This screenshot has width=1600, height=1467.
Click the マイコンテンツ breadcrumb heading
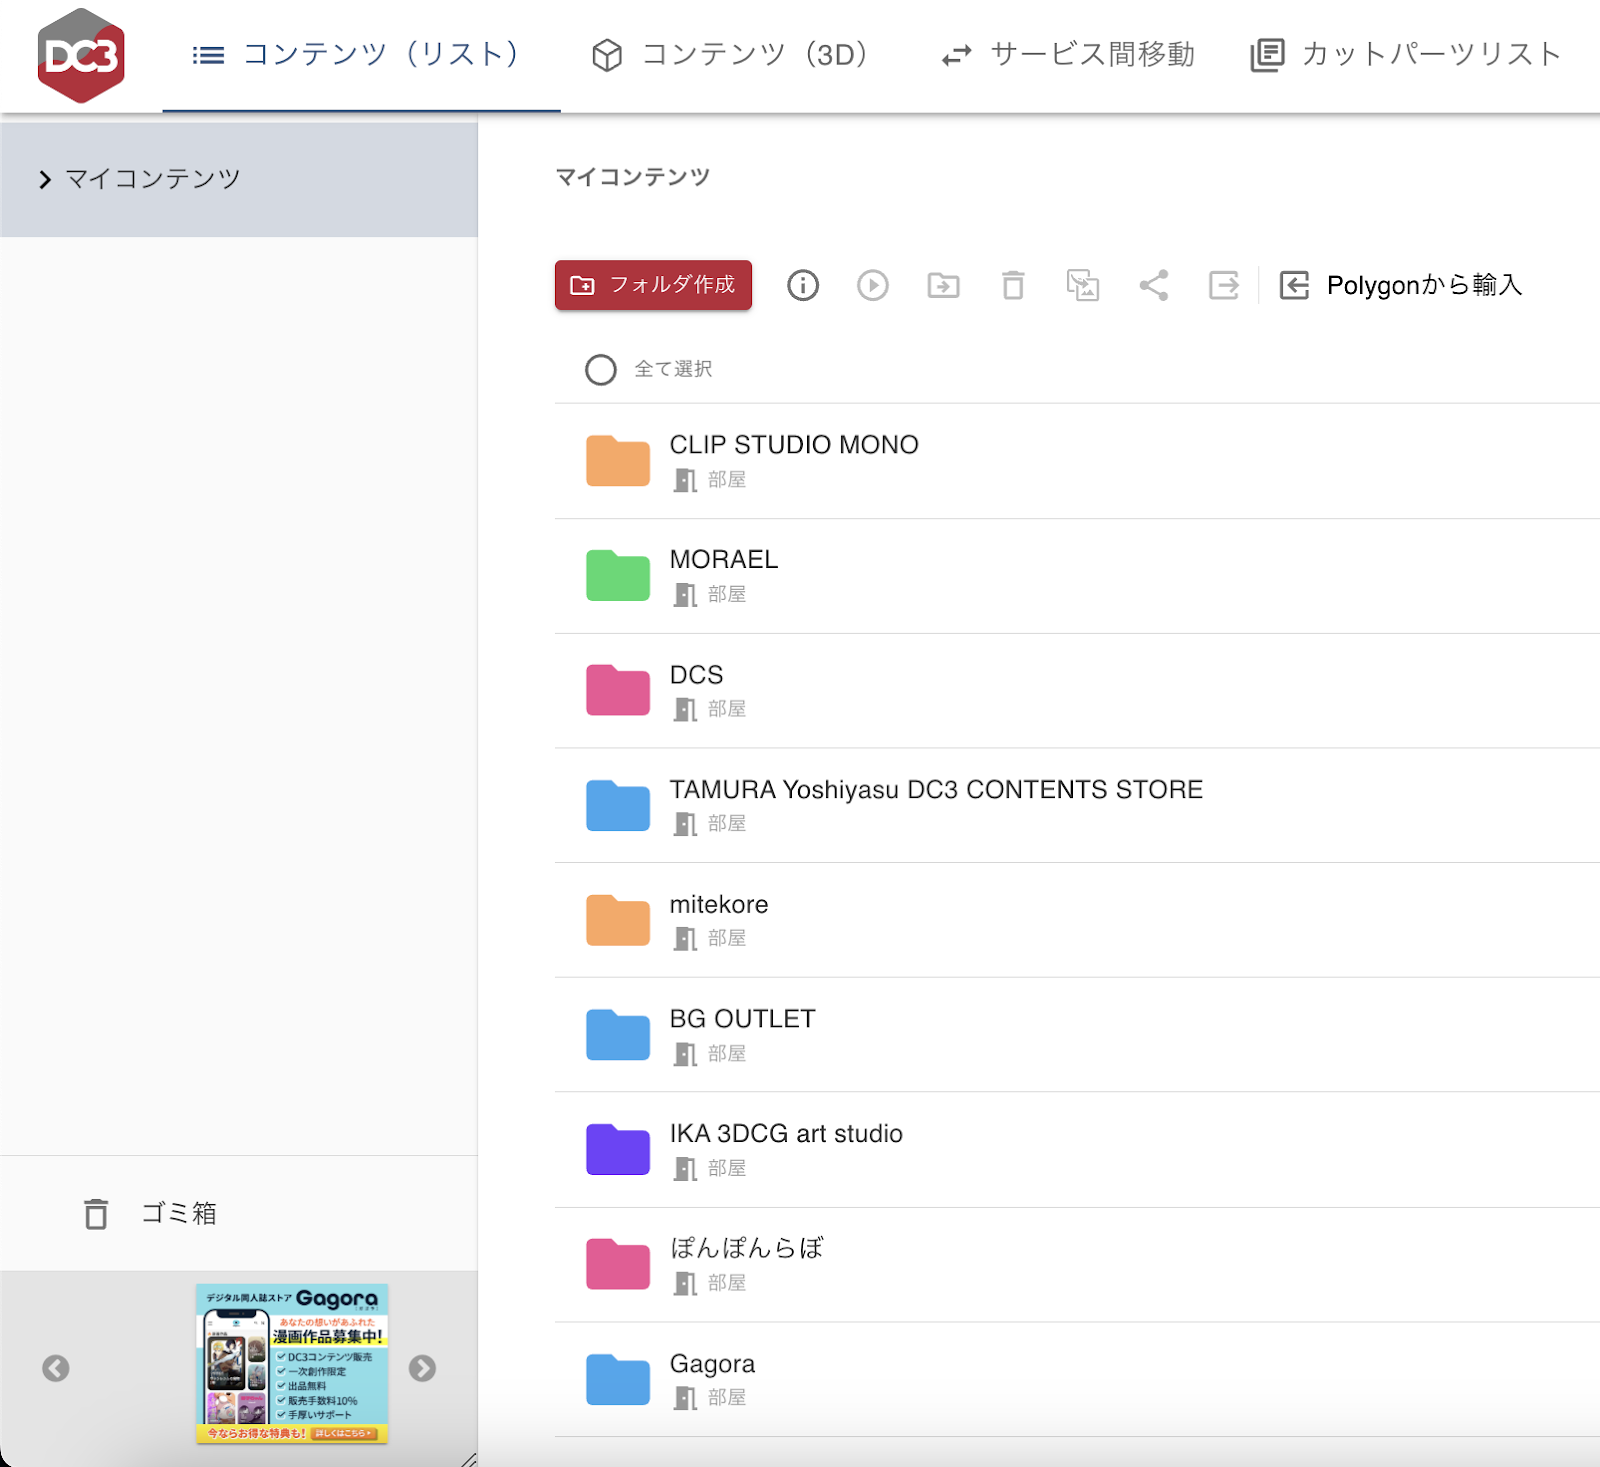pyautogui.click(x=632, y=177)
